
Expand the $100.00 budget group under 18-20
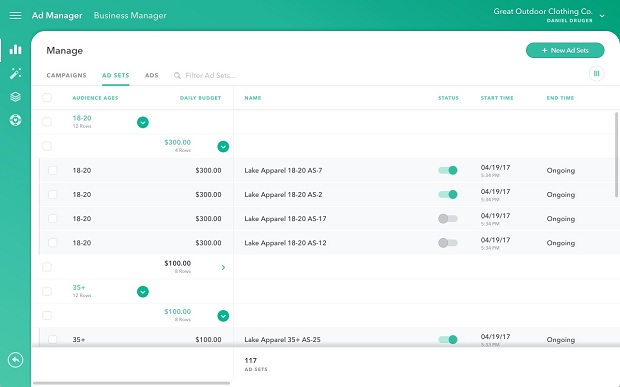click(223, 268)
